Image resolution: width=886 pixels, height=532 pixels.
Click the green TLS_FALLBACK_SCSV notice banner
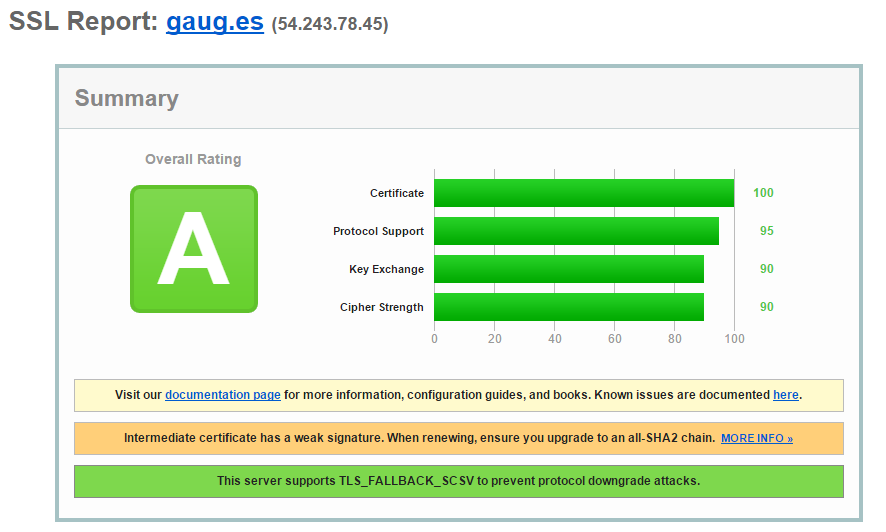[x=458, y=481]
